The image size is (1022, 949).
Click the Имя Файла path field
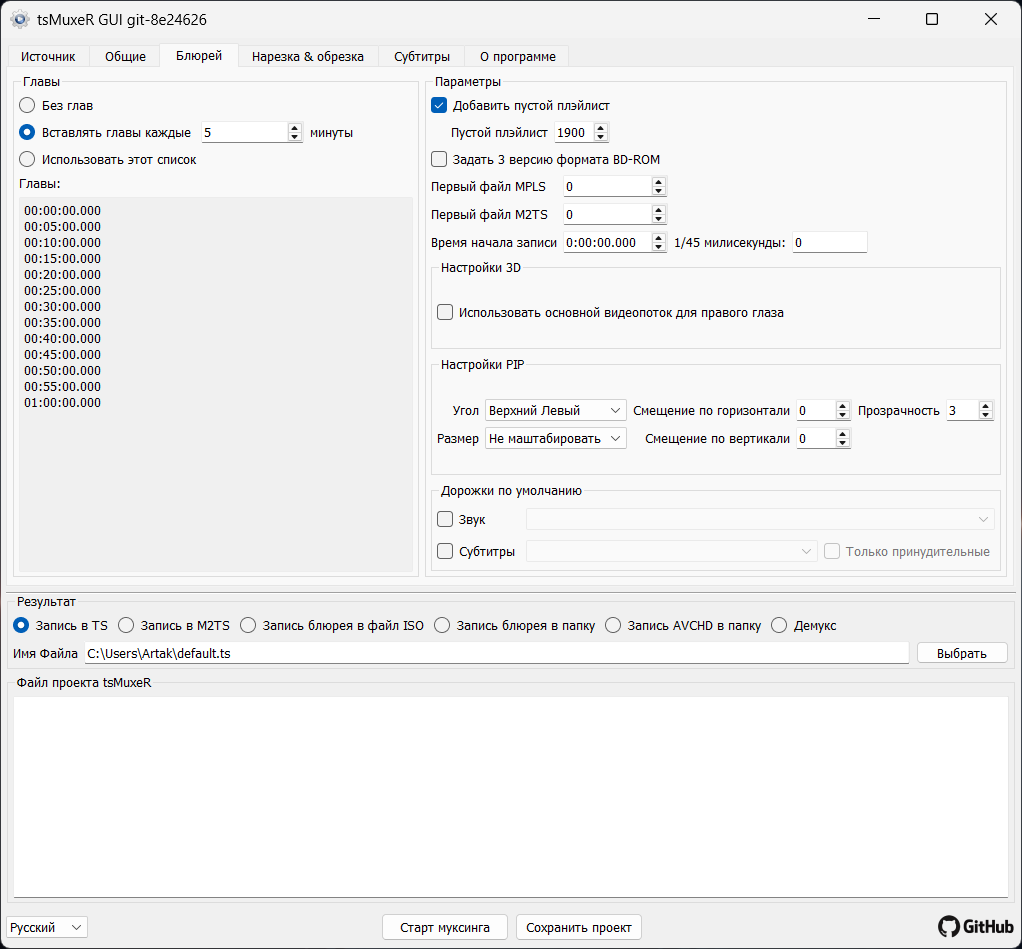497,653
